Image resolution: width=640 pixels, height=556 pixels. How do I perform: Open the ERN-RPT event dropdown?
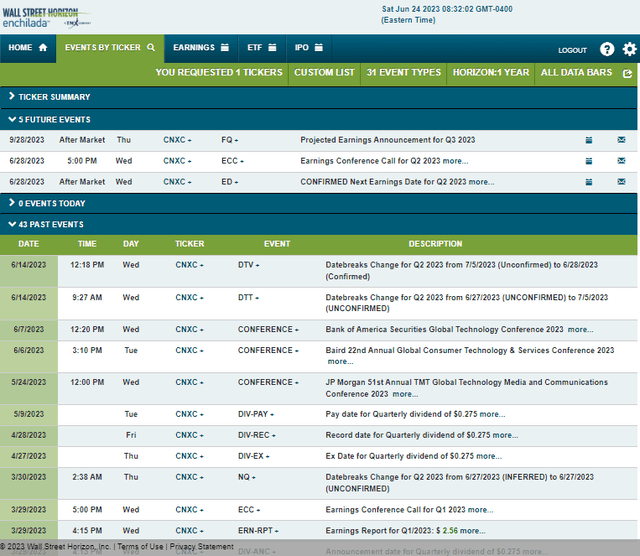coord(258,531)
